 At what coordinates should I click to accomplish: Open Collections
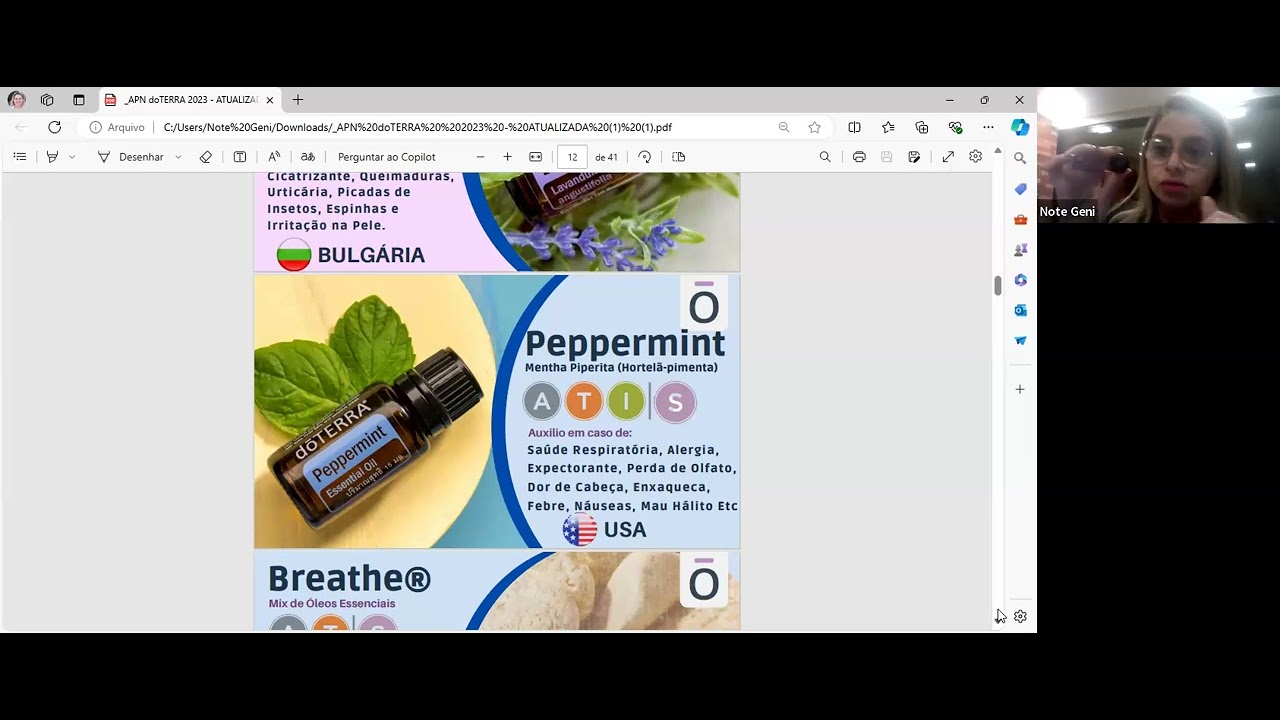tap(922, 127)
